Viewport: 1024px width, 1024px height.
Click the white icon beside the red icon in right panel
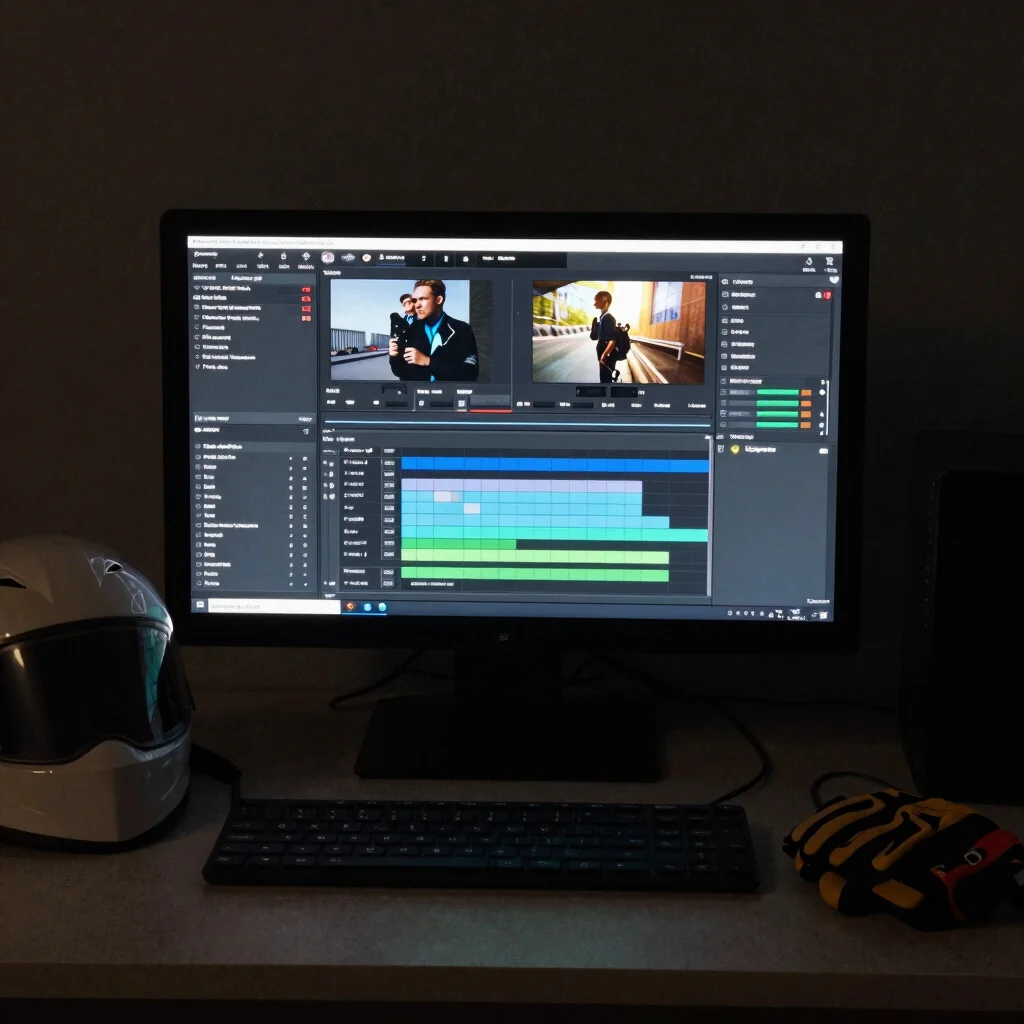[x=818, y=295]
